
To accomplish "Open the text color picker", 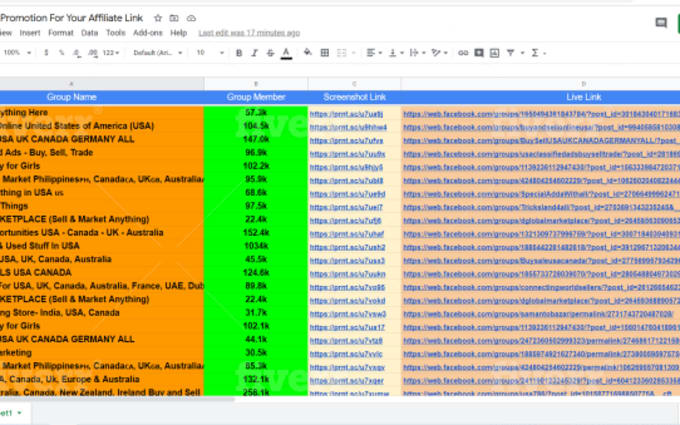I will [286, 53].
